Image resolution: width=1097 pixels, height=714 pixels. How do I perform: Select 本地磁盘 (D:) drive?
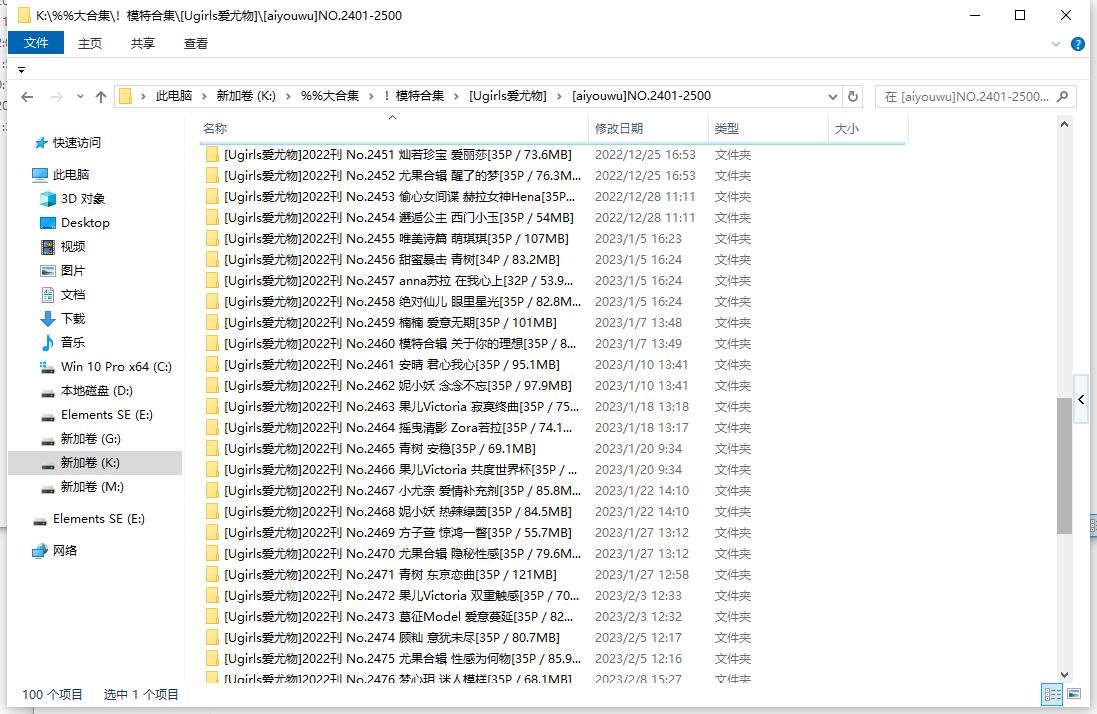[x=96, y=390]
